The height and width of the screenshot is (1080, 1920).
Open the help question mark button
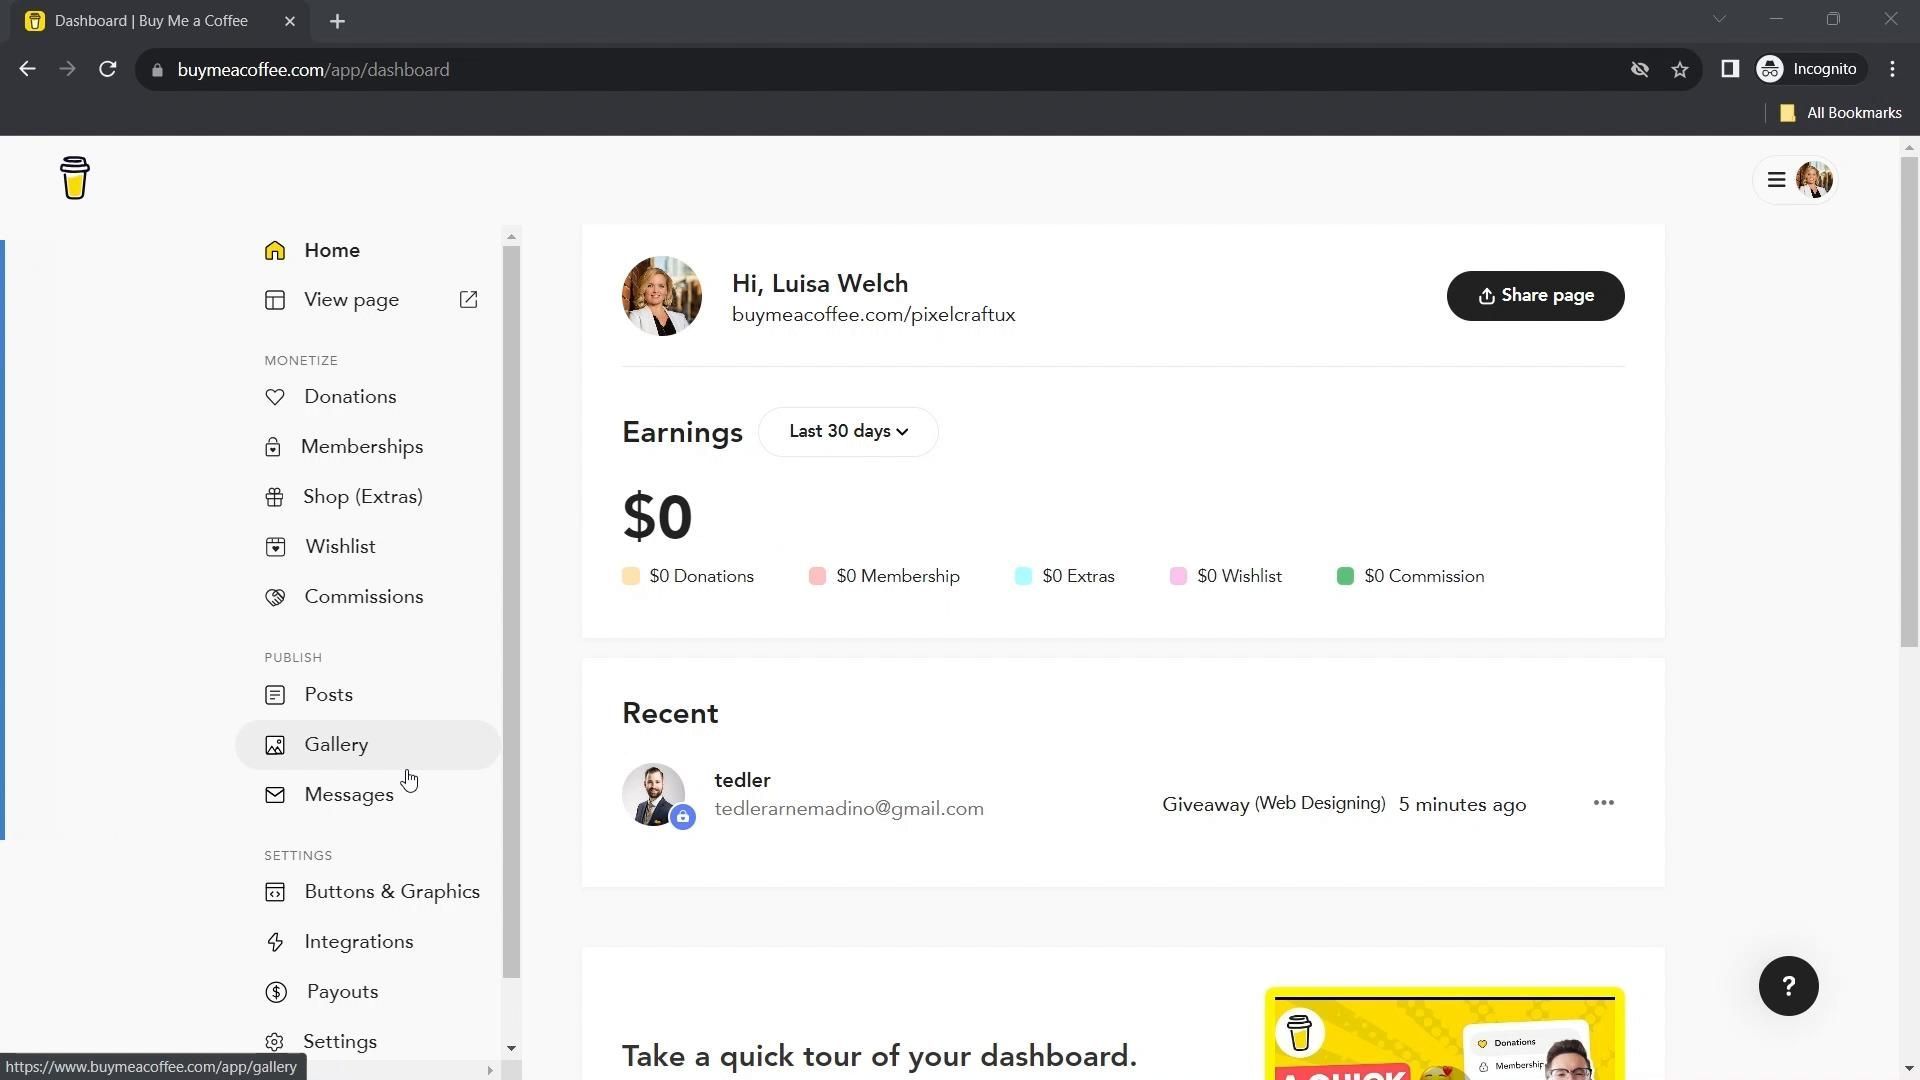pos(1787,986)
